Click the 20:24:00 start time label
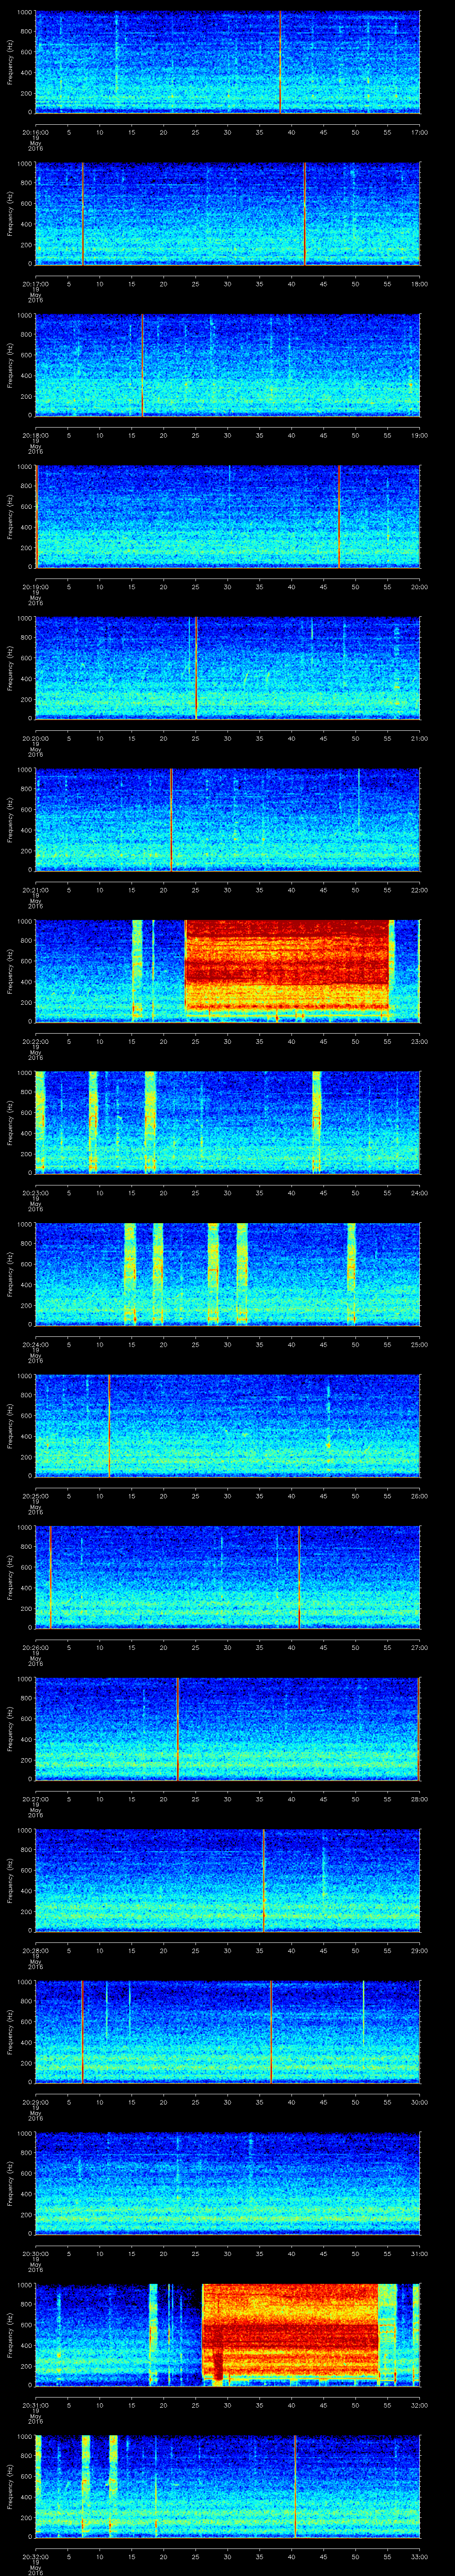Image resolution: width=455 pixels, height=2576 pixels. point(35,1344)
